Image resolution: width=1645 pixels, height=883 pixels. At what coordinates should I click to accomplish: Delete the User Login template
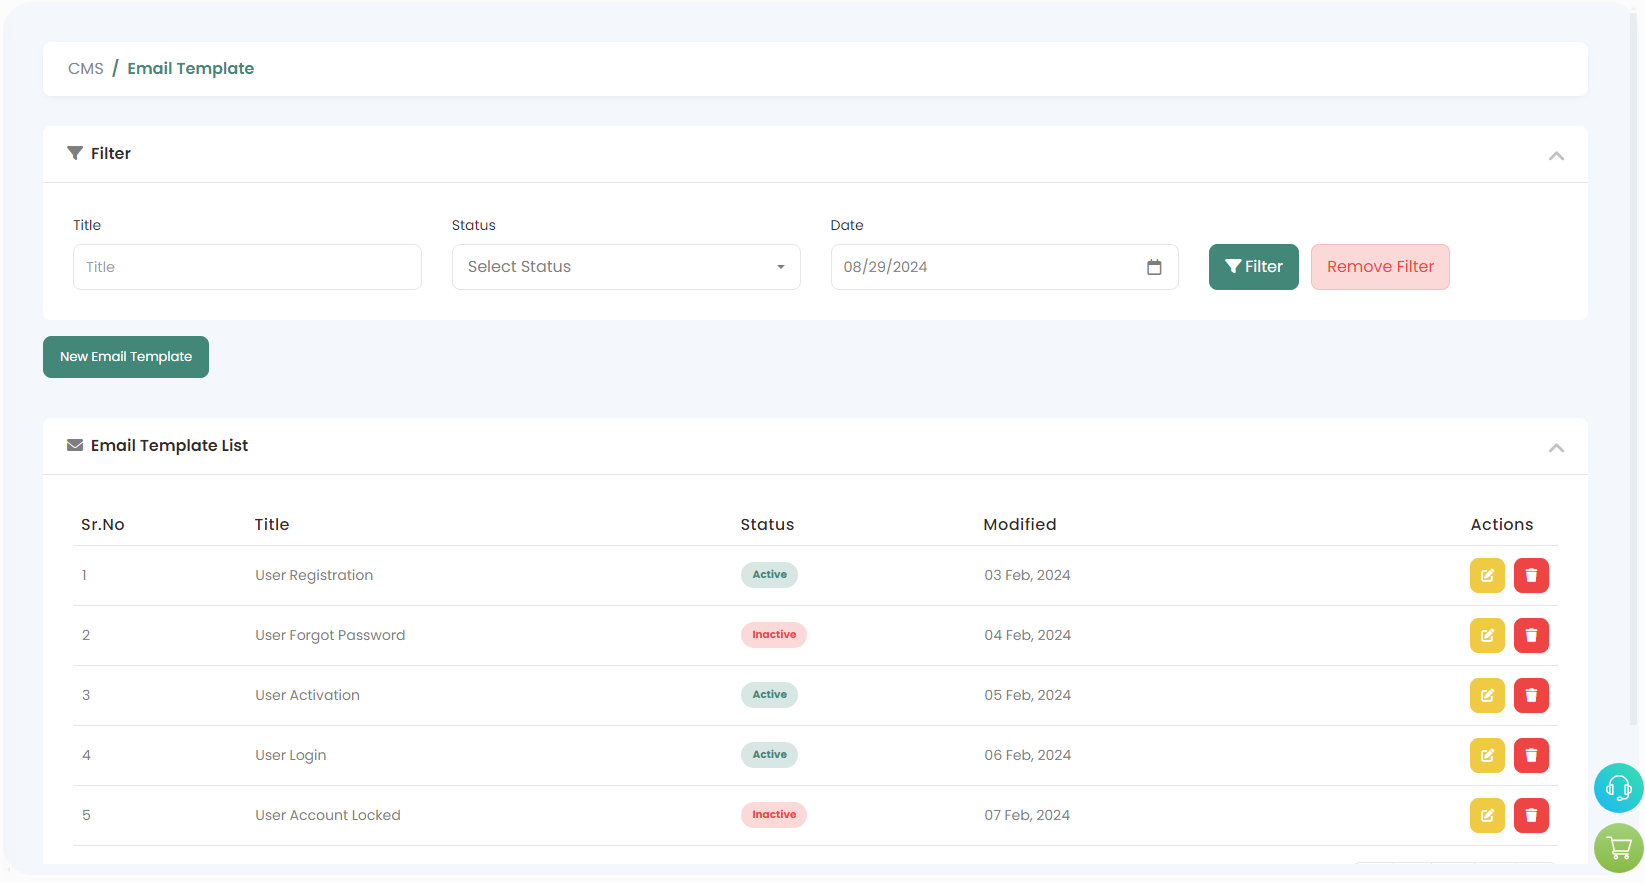tap(1531, 755)
